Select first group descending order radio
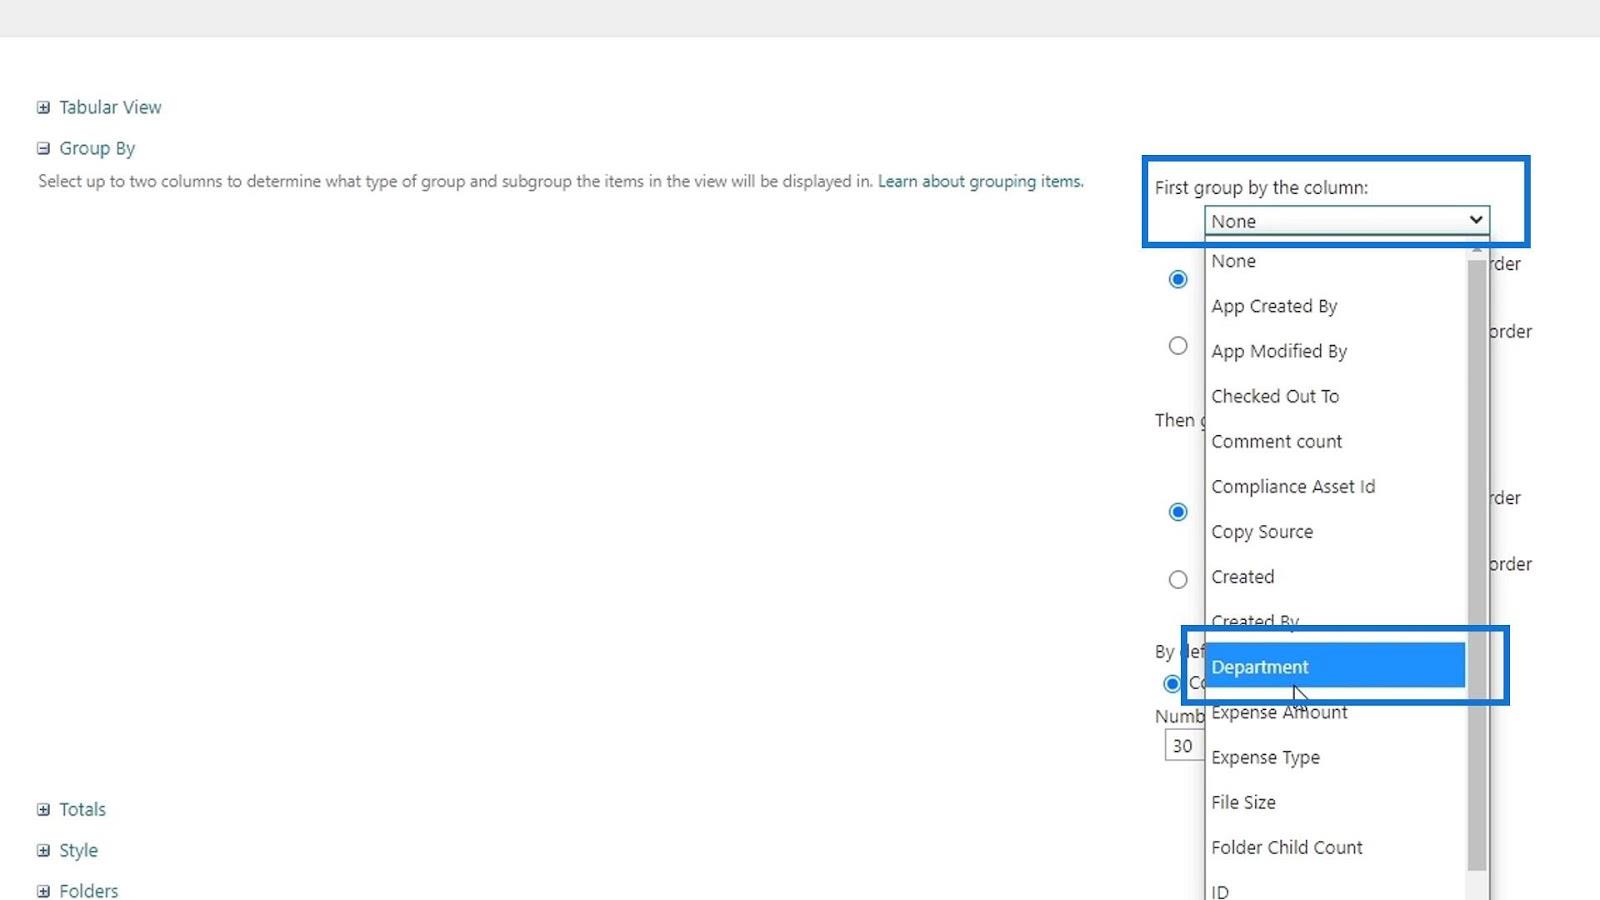 click(1178, 346)
